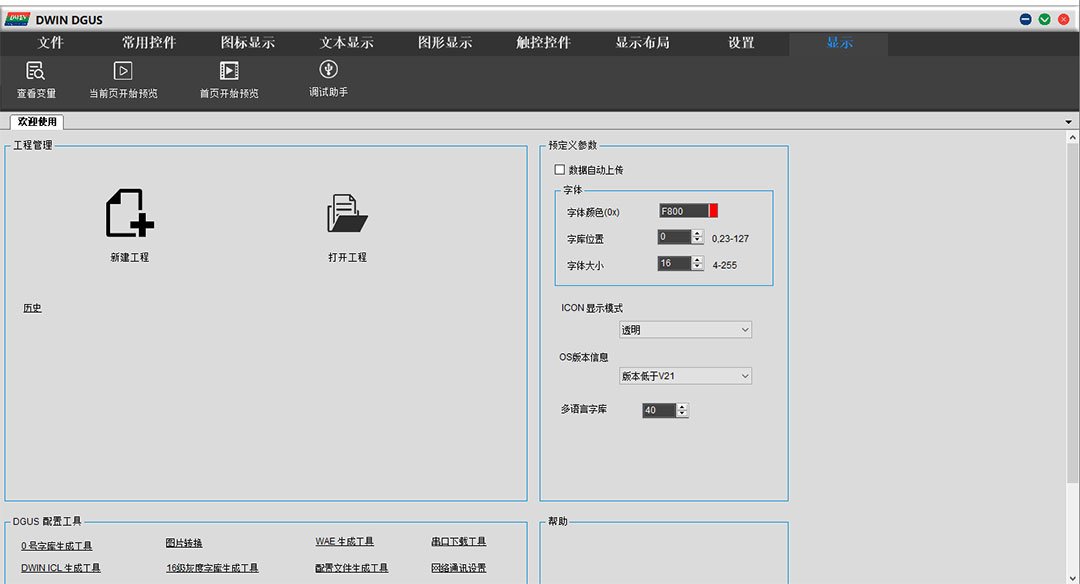The image size is (1080, 584).
Task: Open the 文件 menu
Action: click(50, 43)
